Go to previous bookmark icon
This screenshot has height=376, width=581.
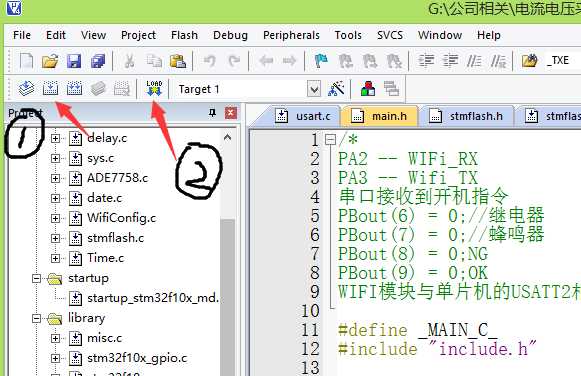pyautogui.click(x=345, y=61)
